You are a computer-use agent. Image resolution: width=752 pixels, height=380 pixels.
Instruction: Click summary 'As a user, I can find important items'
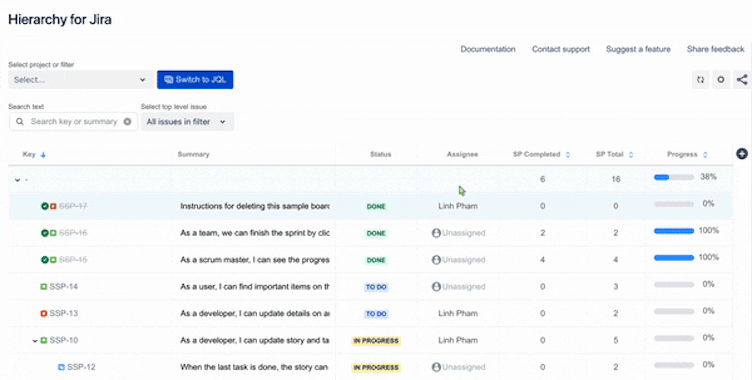(255, 287)
